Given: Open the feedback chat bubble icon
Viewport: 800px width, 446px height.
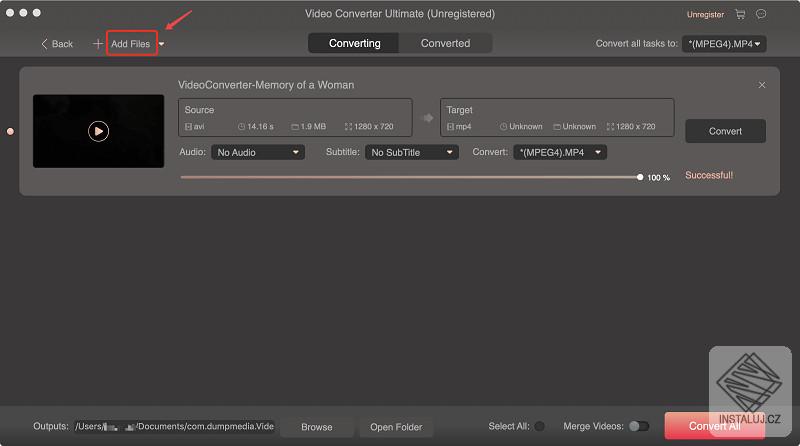Looking at the screenshot, I should coord(761,14).
